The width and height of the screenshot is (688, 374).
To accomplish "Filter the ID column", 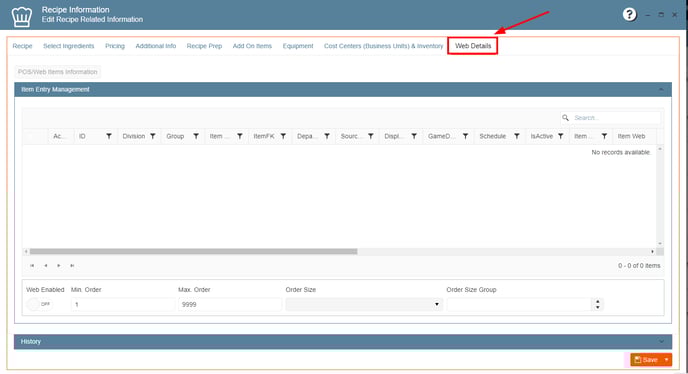I will (x=109, y=136).
